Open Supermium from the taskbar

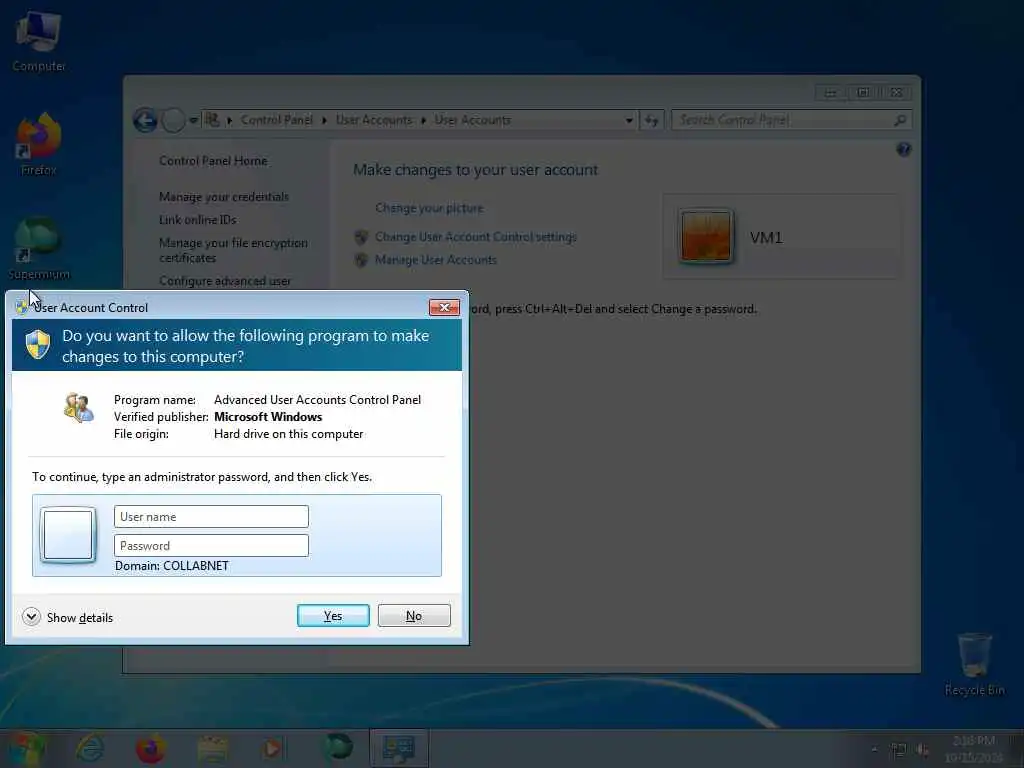click(339, 746)
